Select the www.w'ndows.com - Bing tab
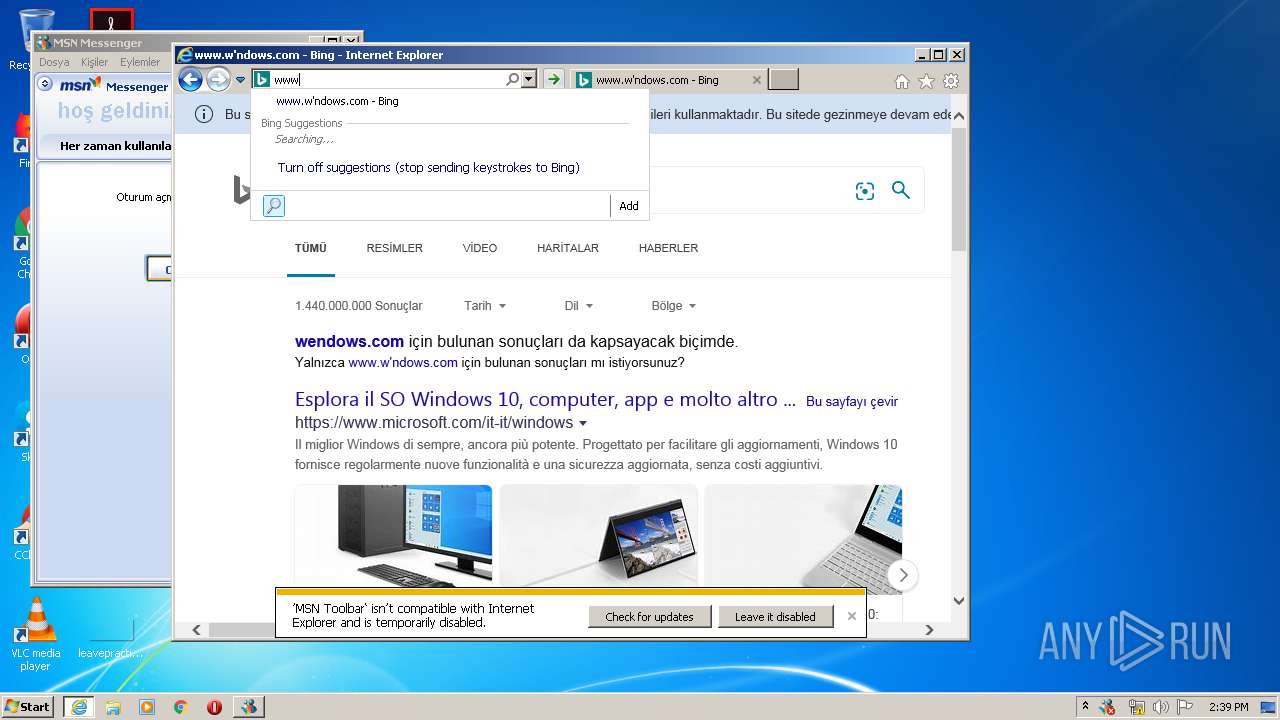 click(x=657, y=80)
